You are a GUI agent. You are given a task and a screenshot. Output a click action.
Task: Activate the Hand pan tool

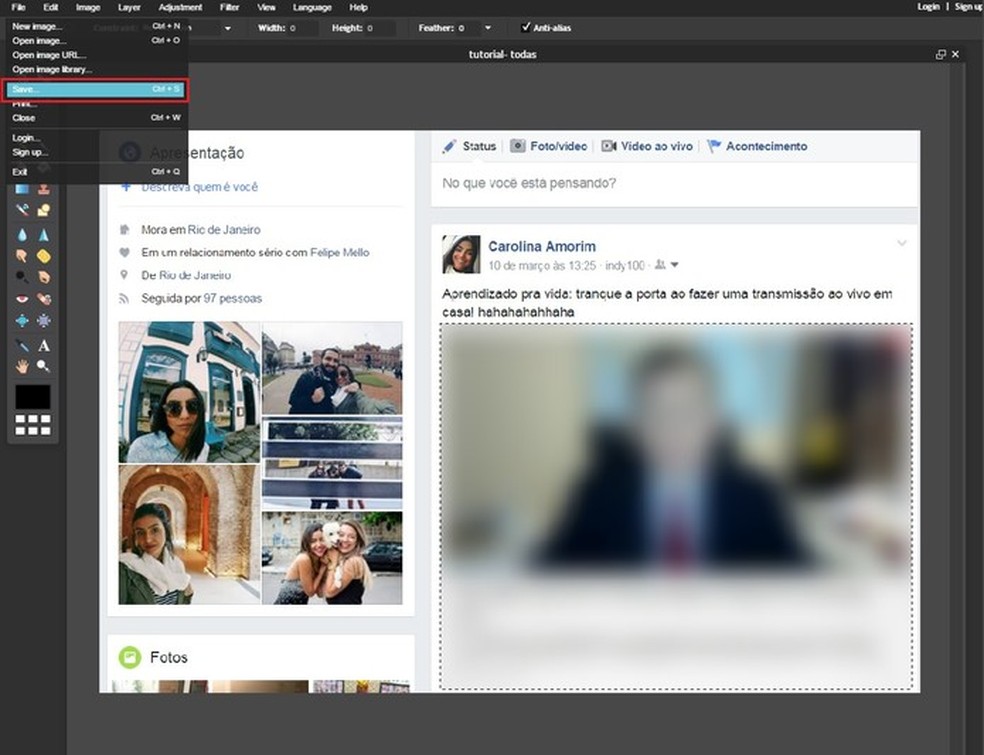tap(22, 366)
